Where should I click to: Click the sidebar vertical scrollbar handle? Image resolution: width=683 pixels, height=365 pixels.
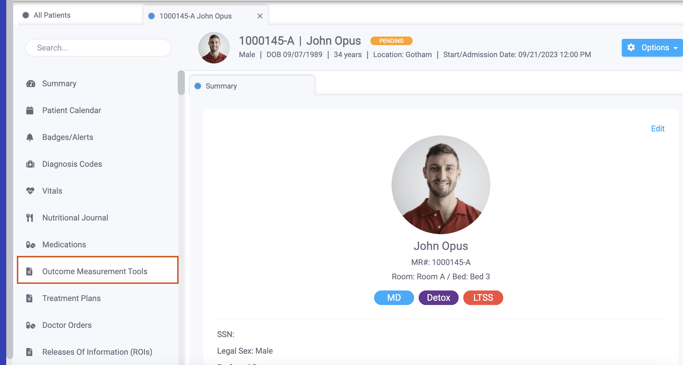click(x=181, y=83)
